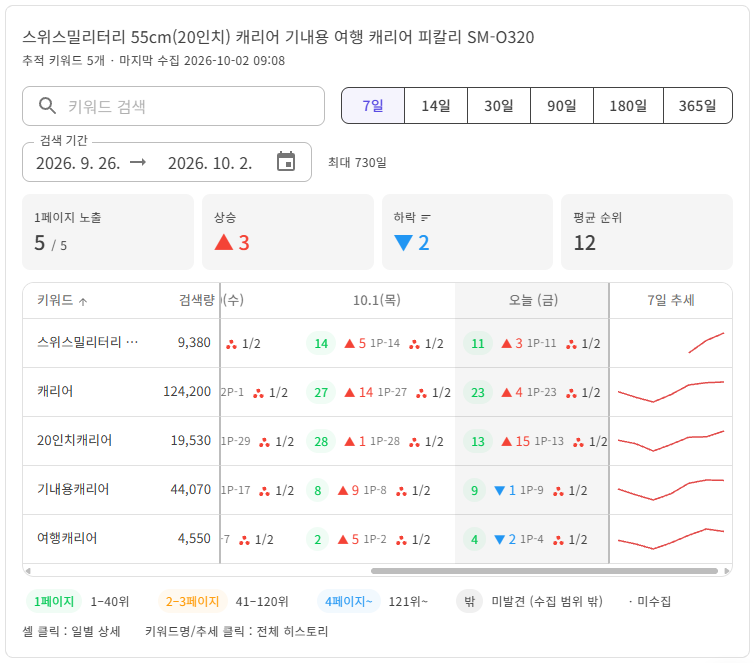Select the 180일 period tab
754x663 pixels.
(x=628, y=105)
